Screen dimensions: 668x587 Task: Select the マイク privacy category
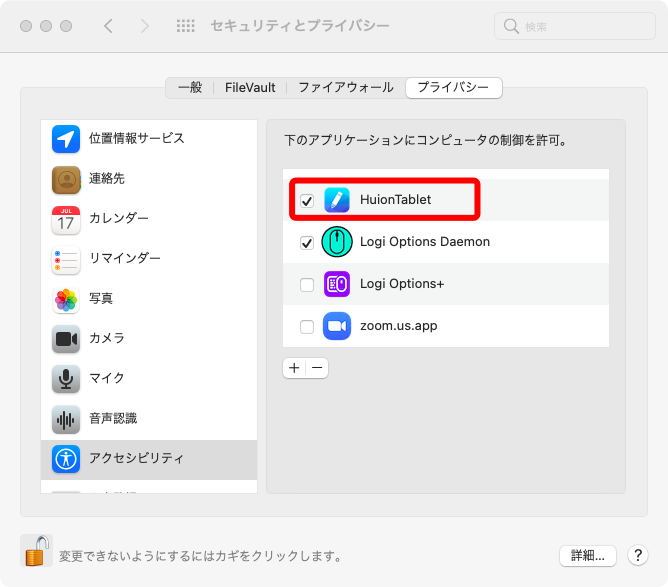(x=106, y=378)
